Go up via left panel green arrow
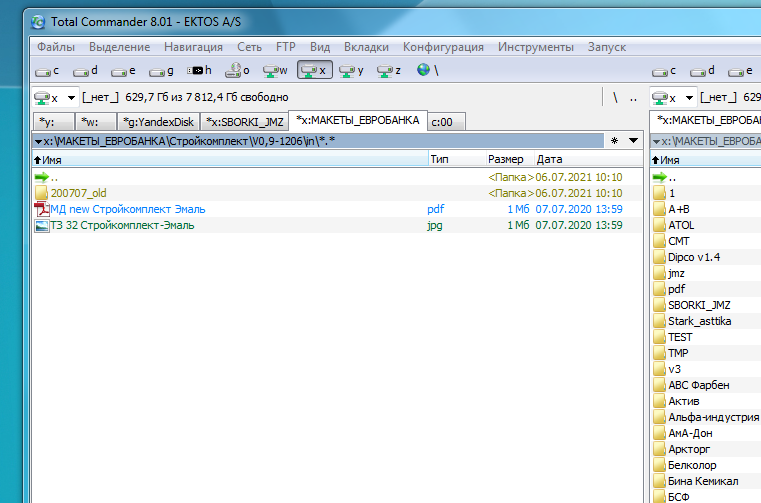The width and height of the screenshot is (761, 503). [42, 177]
